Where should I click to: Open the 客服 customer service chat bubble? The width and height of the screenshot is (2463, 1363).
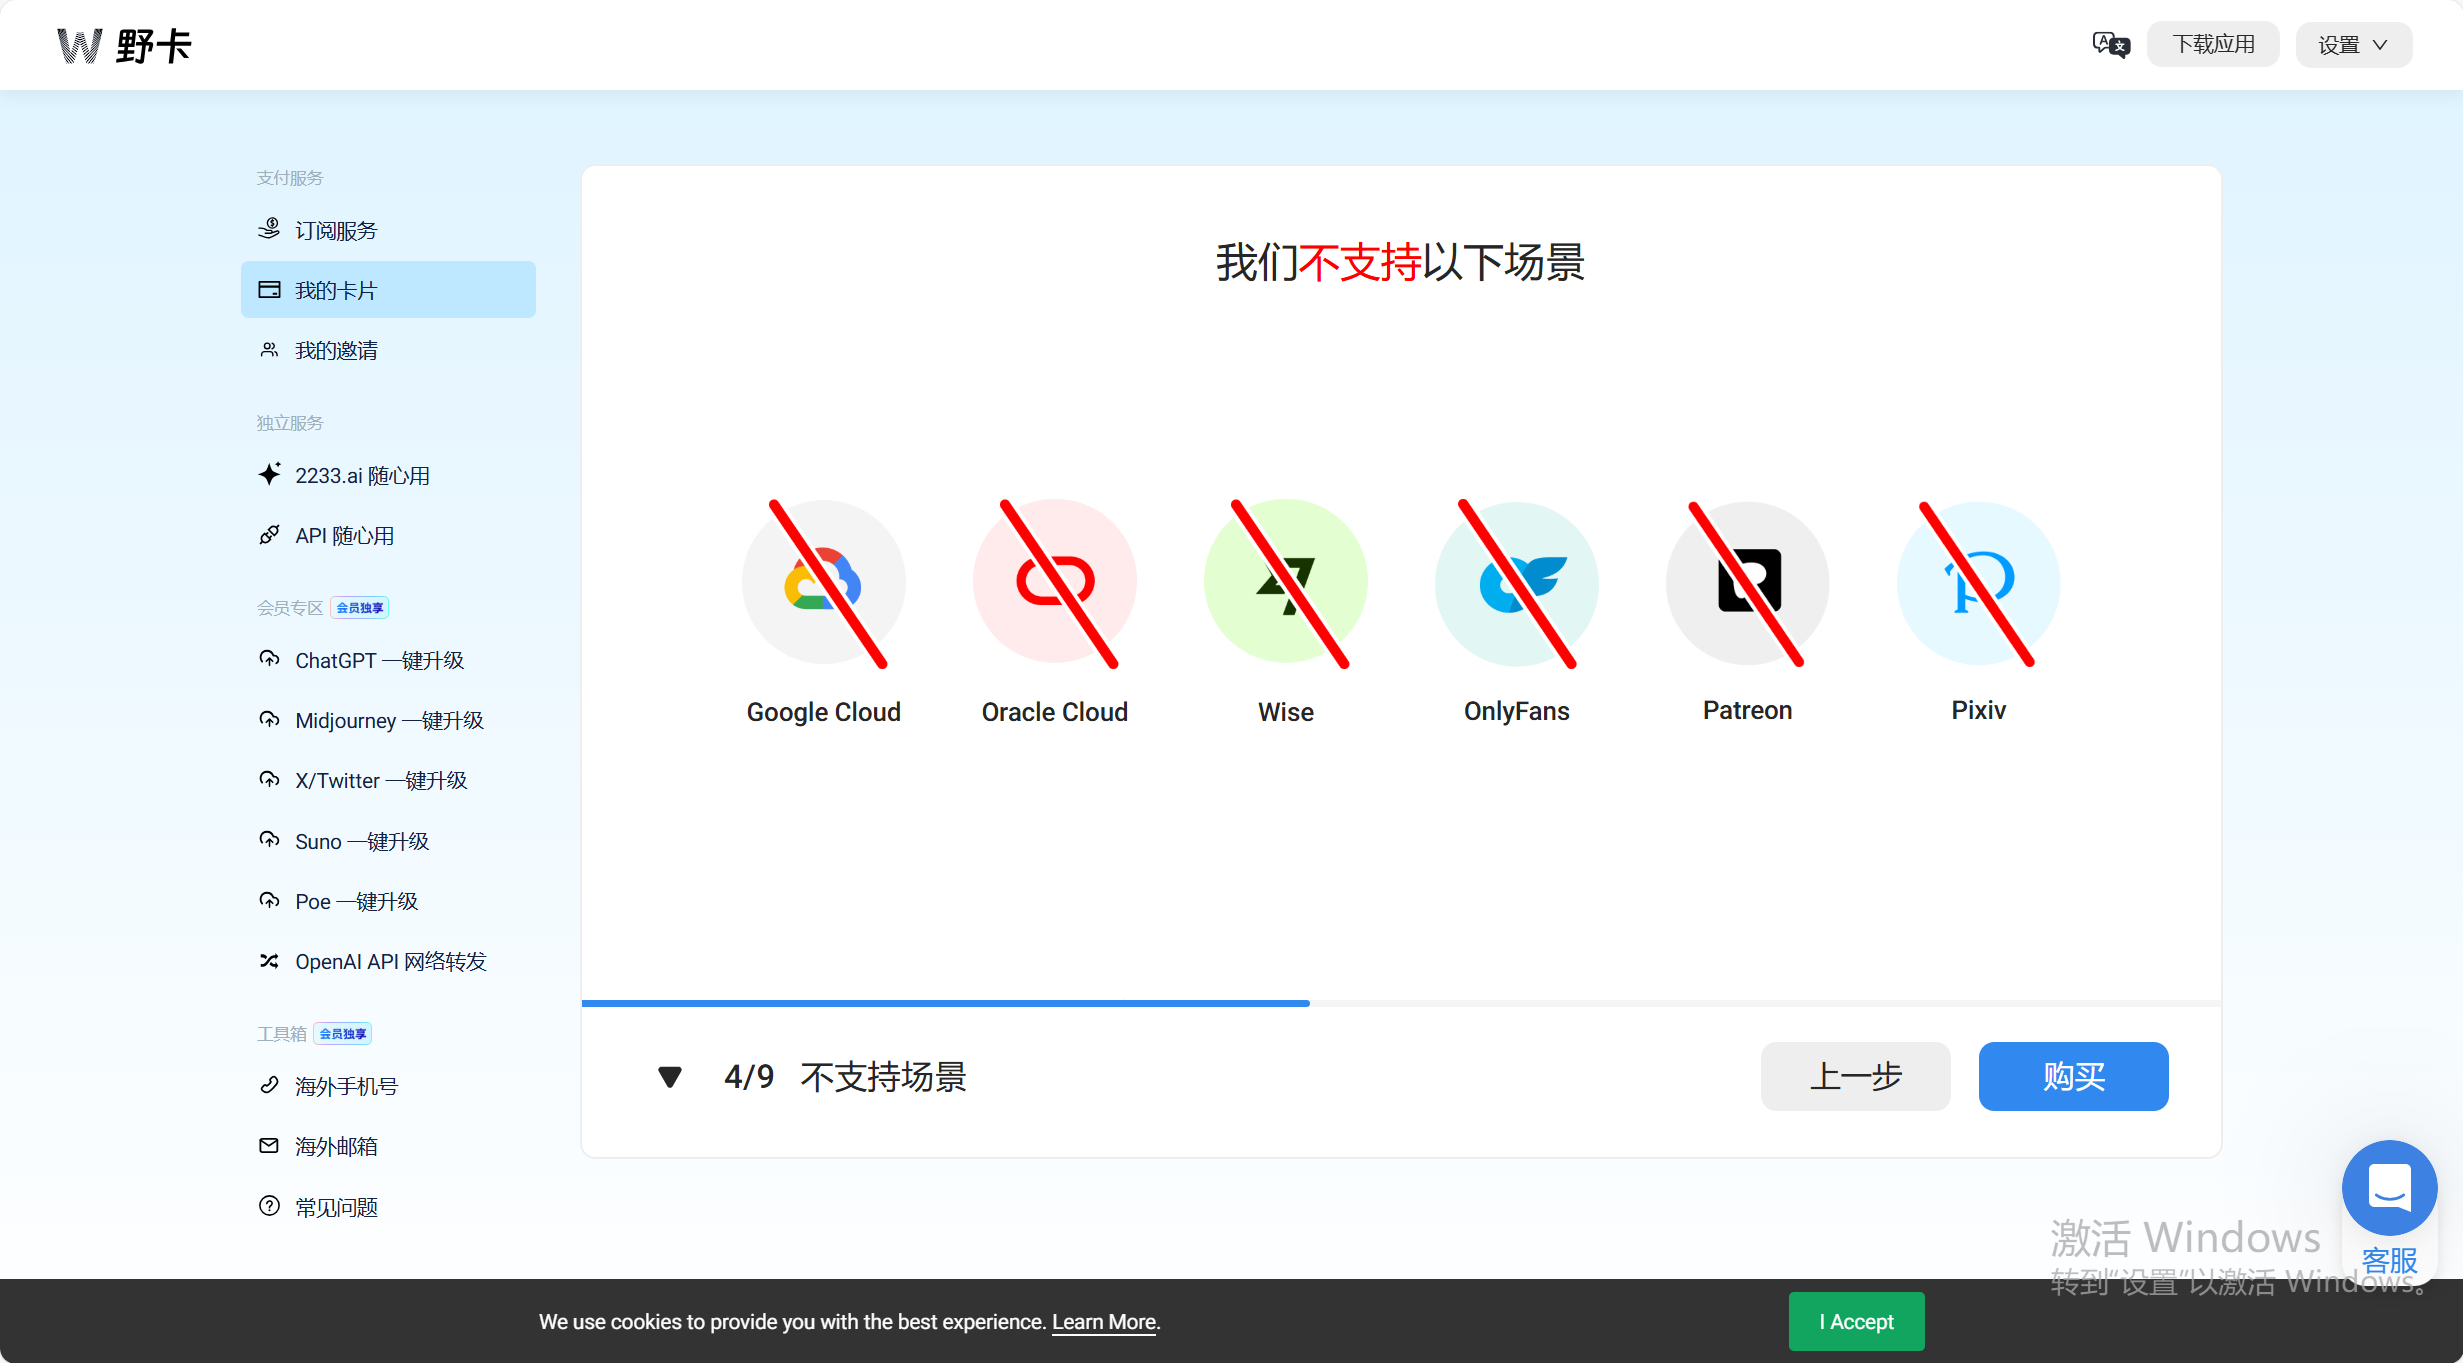[x=2389, y=1190]
